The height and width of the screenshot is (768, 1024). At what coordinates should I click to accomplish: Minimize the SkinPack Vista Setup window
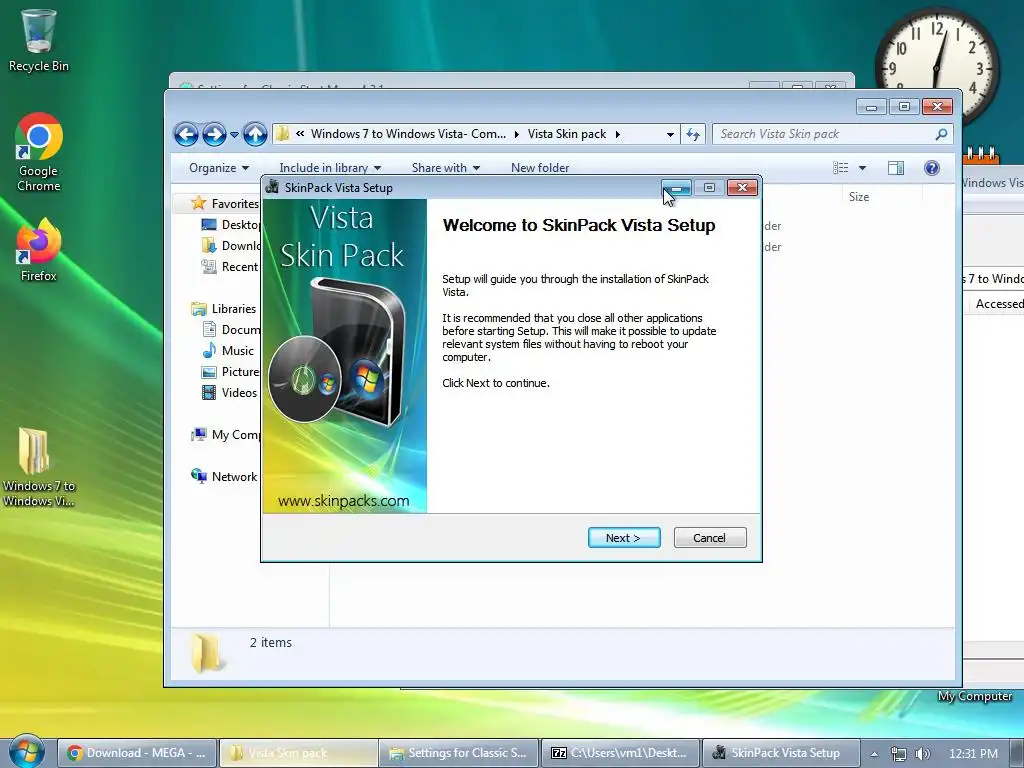coord(677,188)
